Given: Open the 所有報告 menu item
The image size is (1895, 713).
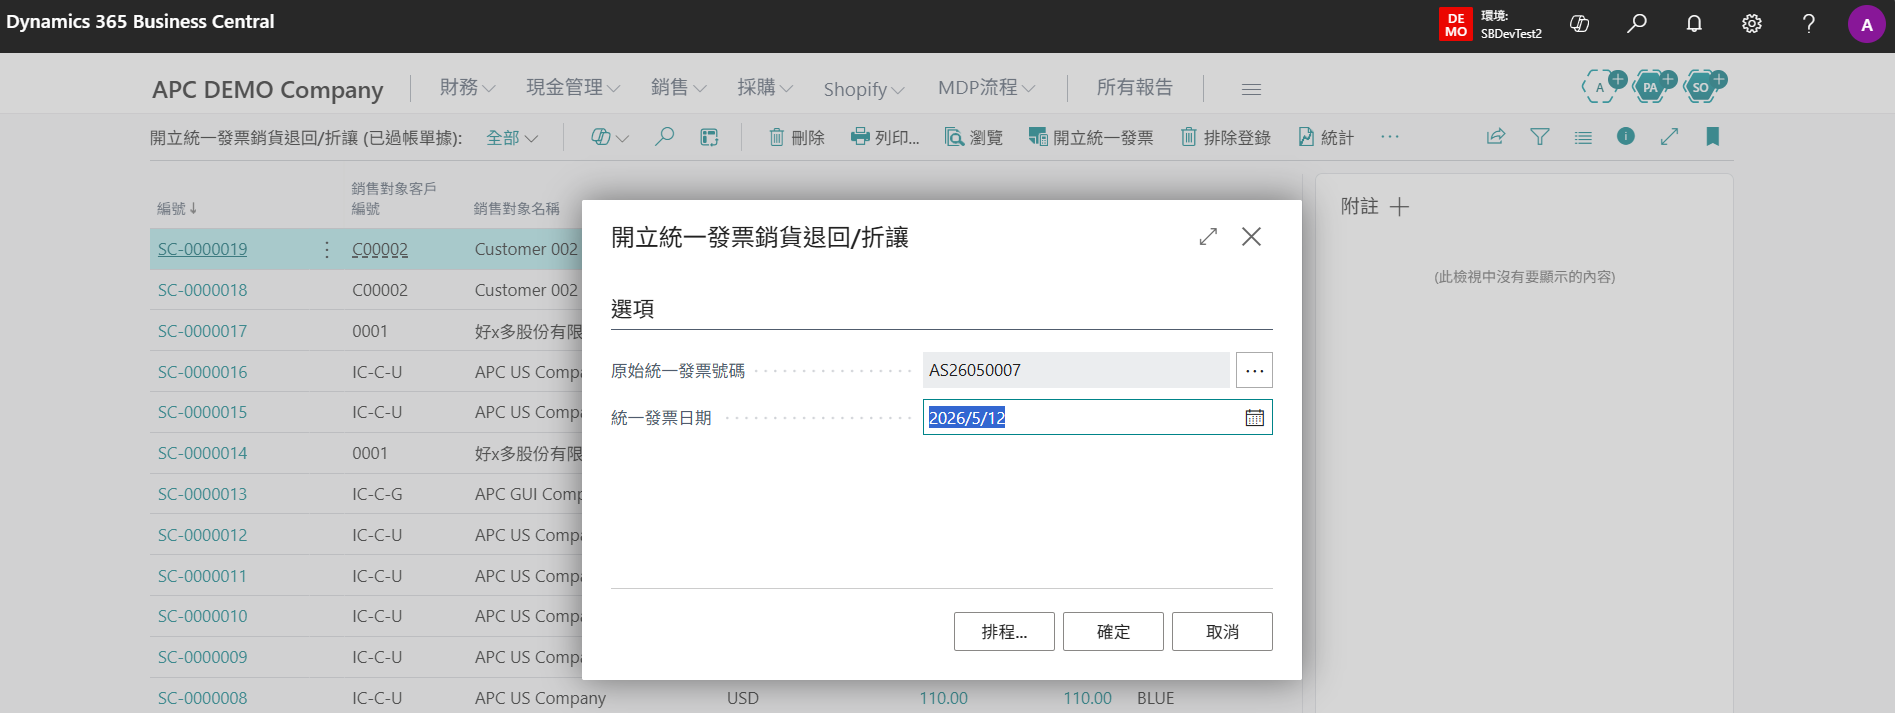Looking at the screenshot, I should [1135, 88].
